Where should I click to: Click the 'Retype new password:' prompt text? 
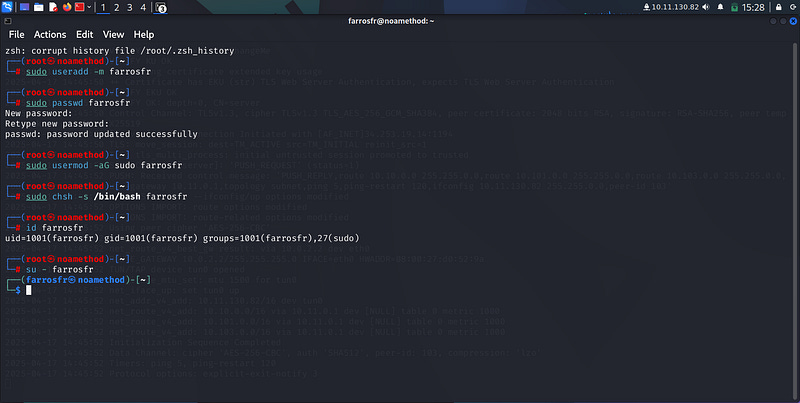pyautogui.click(x=57, y=123)
